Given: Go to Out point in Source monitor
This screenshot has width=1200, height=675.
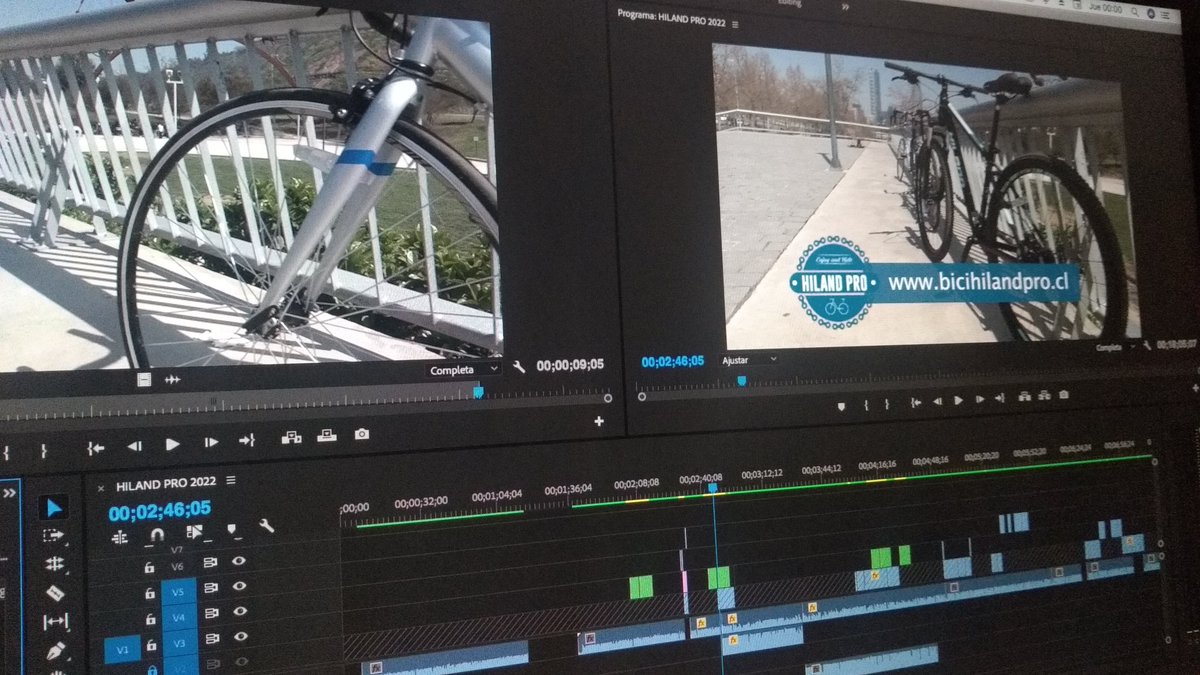Looking at the screenshot, I should (247, 440).
